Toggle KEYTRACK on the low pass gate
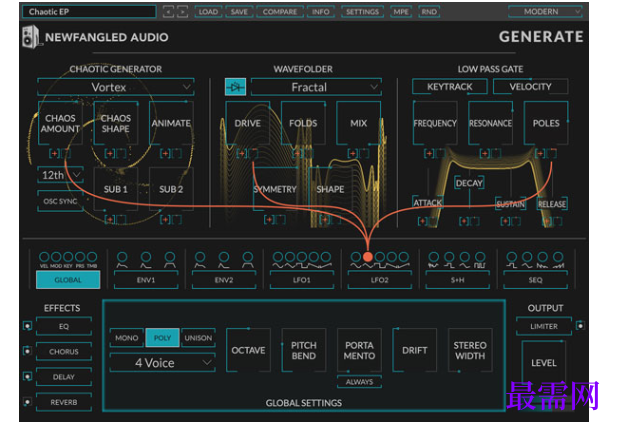 [x=450, y=87]
